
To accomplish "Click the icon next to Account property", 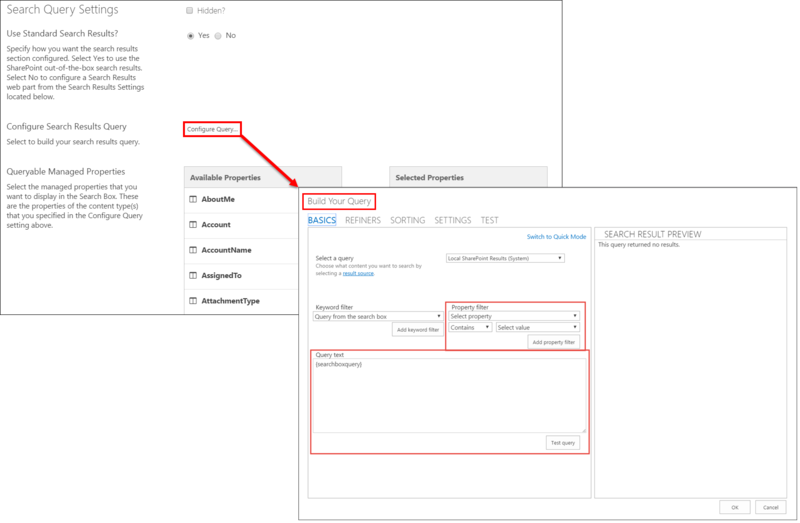I will pyautogui.click(x=193, y=225).
